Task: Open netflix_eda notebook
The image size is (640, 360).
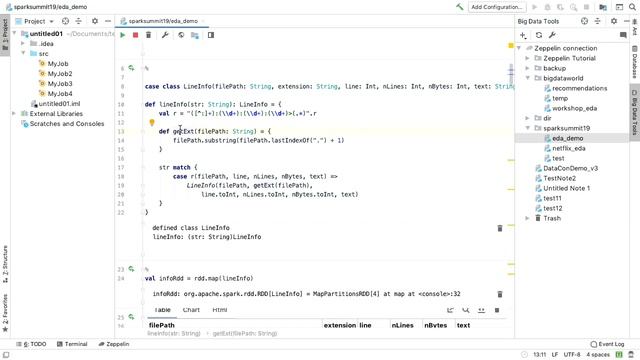Action: pyautogui.click(x=569, y=148)
